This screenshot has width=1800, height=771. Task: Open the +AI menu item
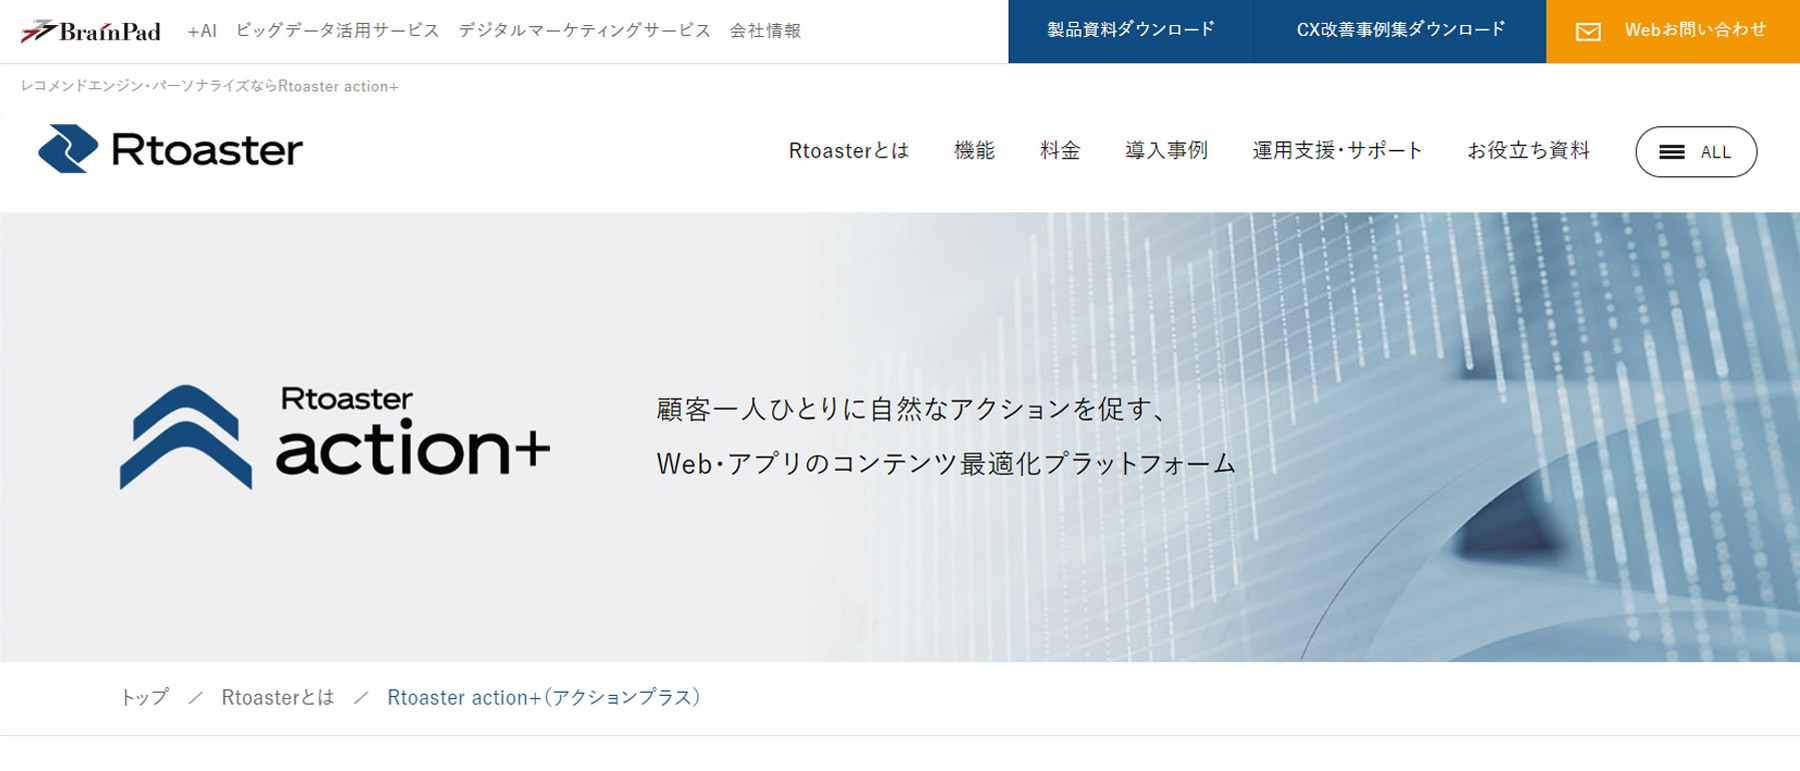(202, 31)
